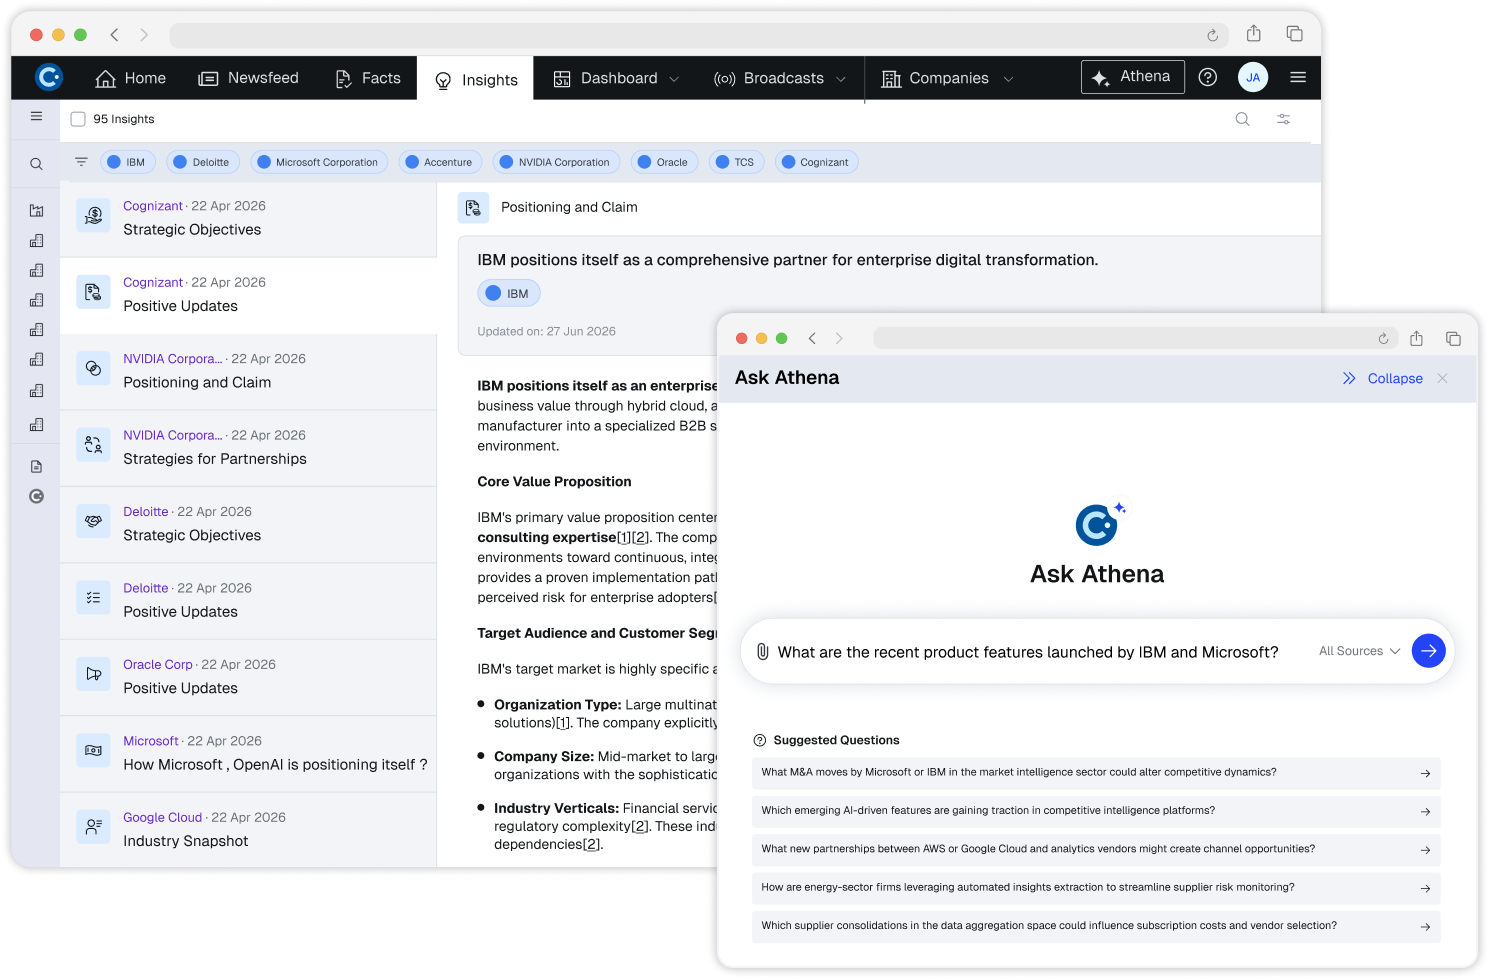Toggle the Cognizant filter chip

pyautogui.click(x=816, y=162)
